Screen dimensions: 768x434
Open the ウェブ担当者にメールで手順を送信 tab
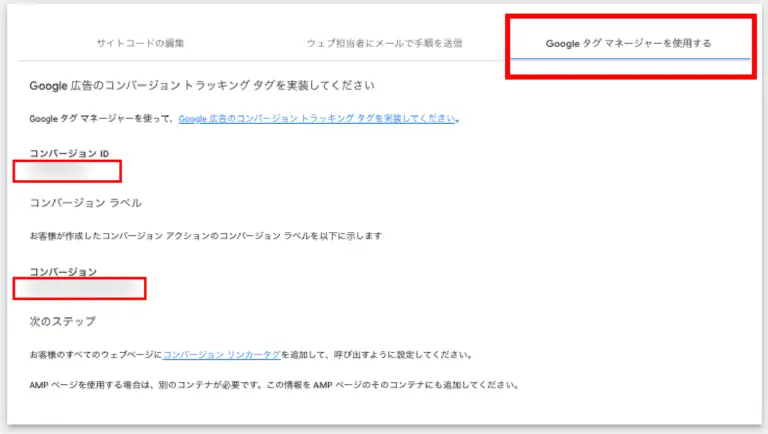point(384,43)
